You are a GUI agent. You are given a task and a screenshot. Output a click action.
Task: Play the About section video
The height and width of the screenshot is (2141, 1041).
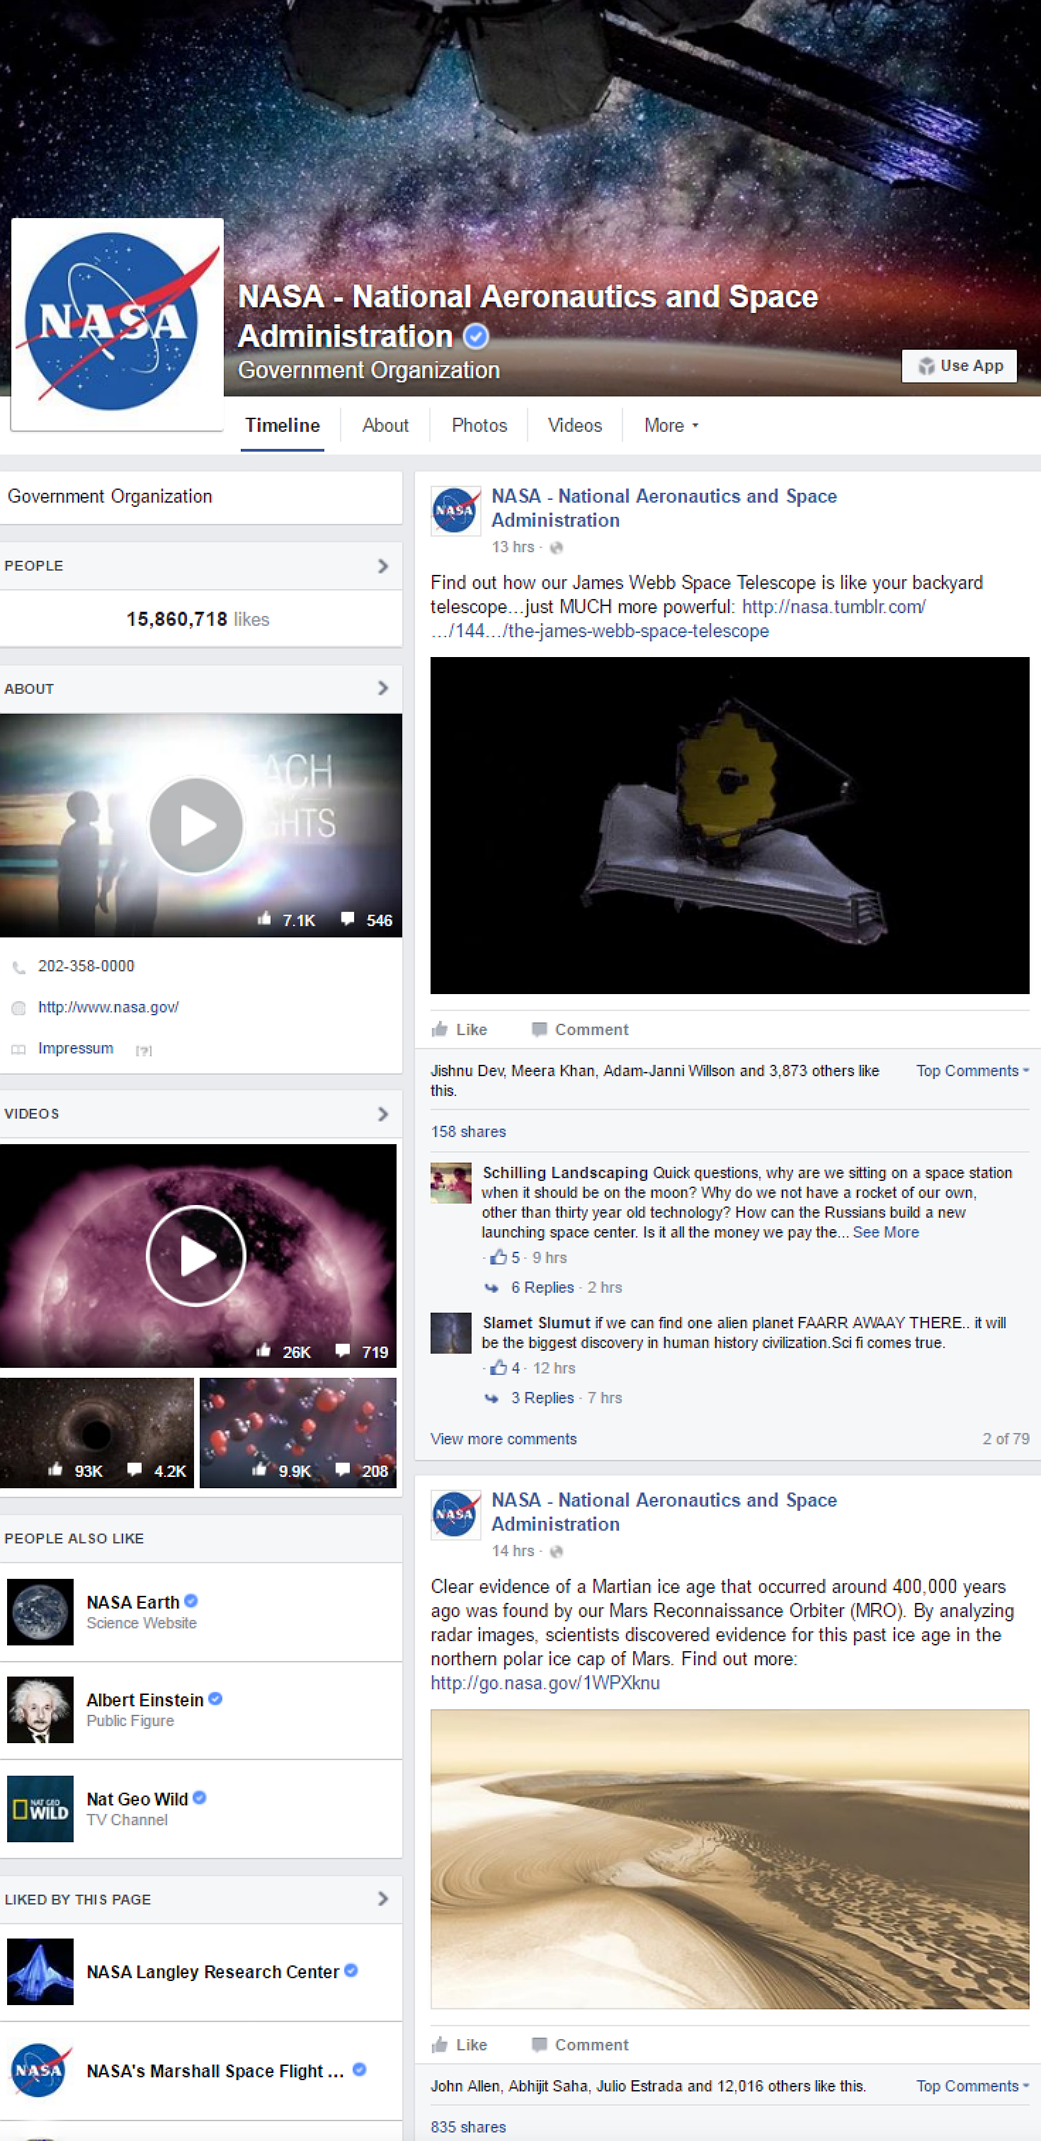pyautogui.click(x=196, y=825)
